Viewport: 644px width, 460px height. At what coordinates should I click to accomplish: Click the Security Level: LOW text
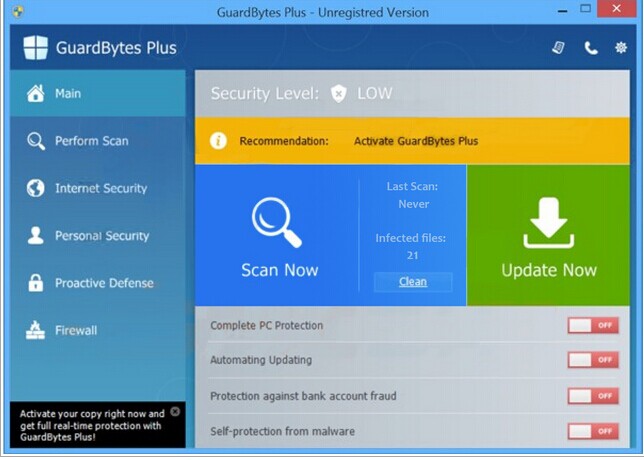click(x=301, y=94)
